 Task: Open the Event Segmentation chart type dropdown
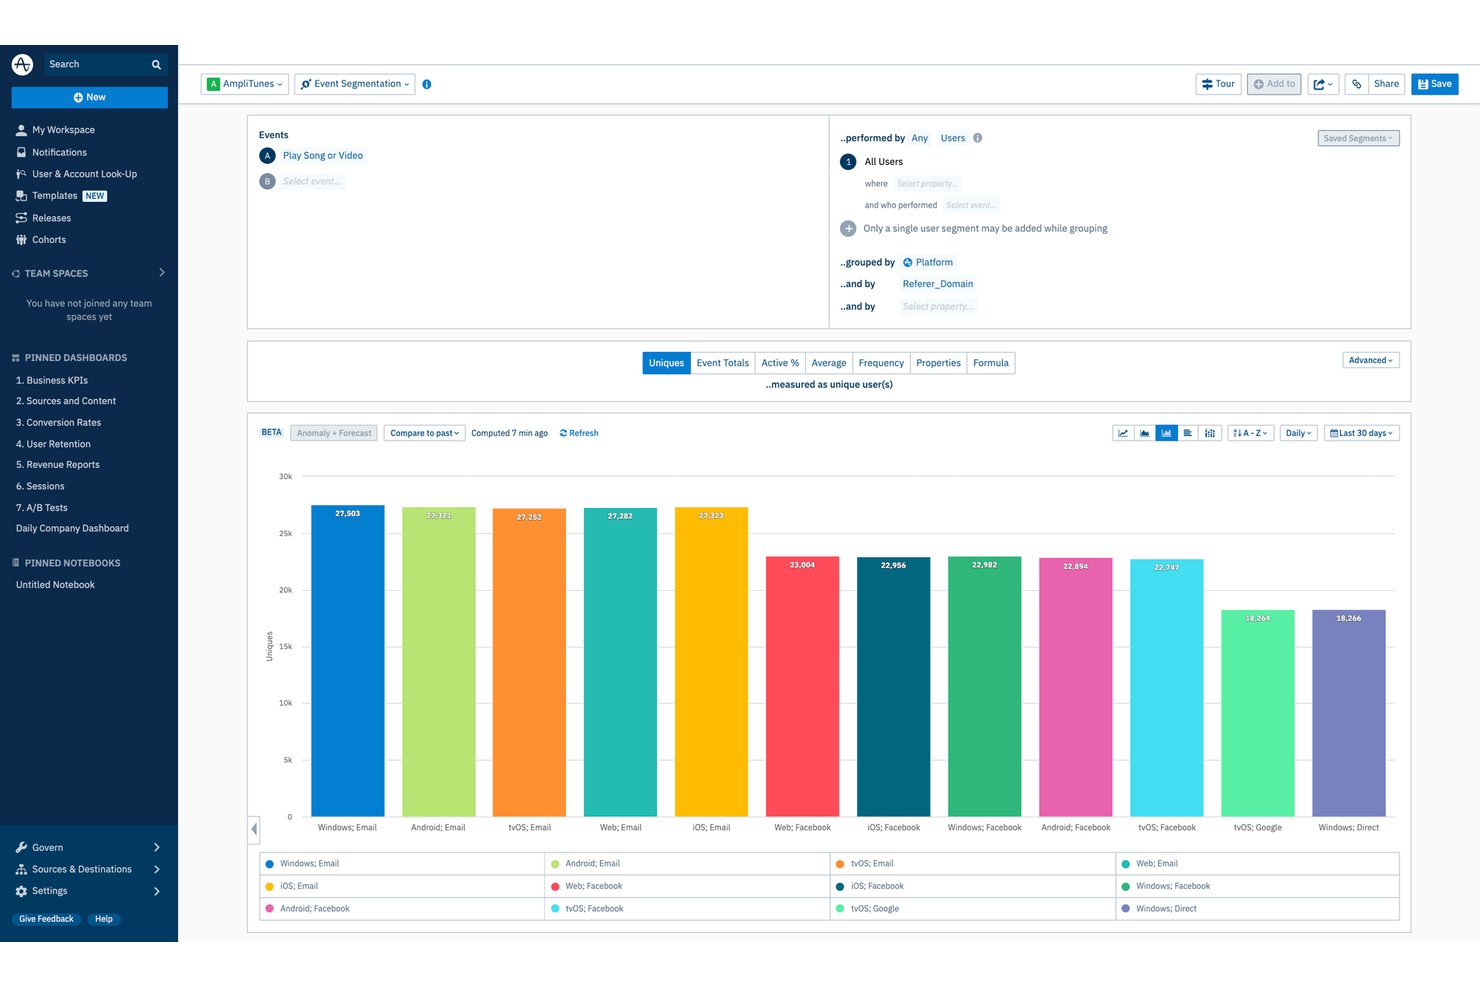click(355, 84)
